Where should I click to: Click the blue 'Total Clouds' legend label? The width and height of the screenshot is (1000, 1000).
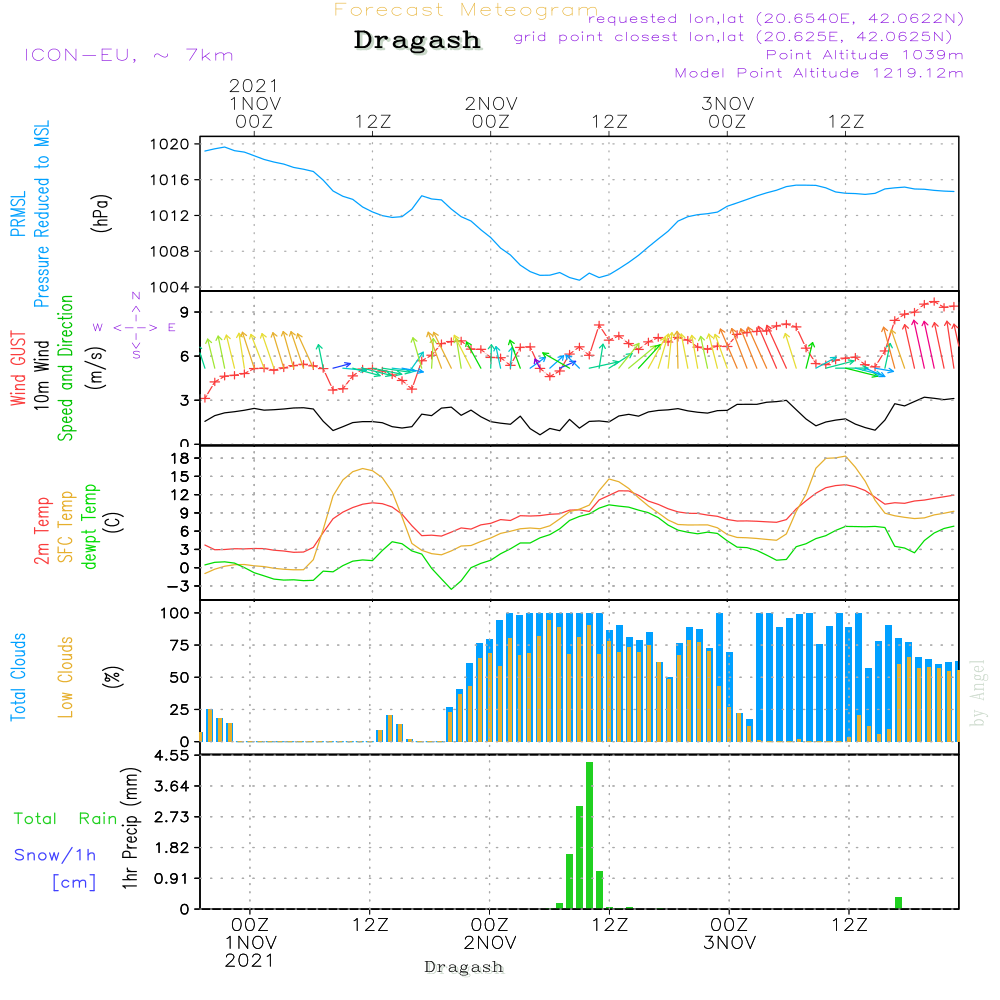click(18, 677)
